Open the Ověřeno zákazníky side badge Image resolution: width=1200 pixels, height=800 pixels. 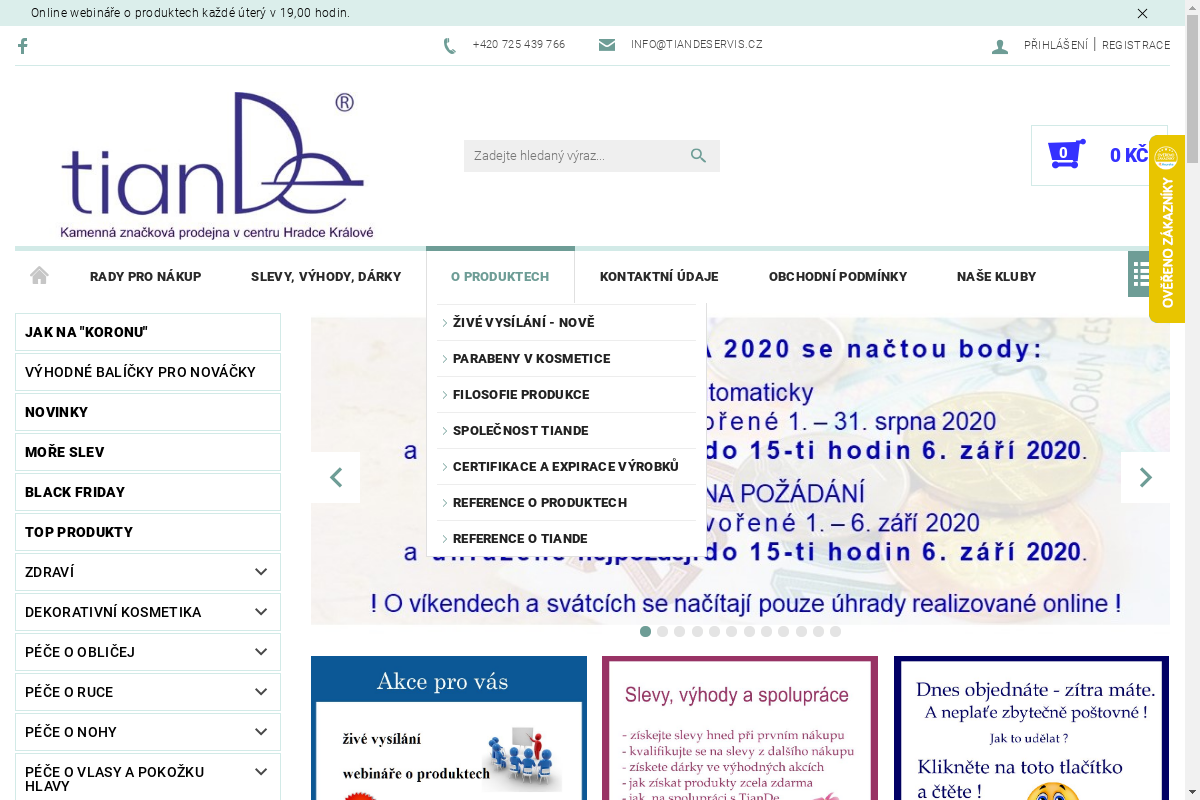[x=1167, y=229]
